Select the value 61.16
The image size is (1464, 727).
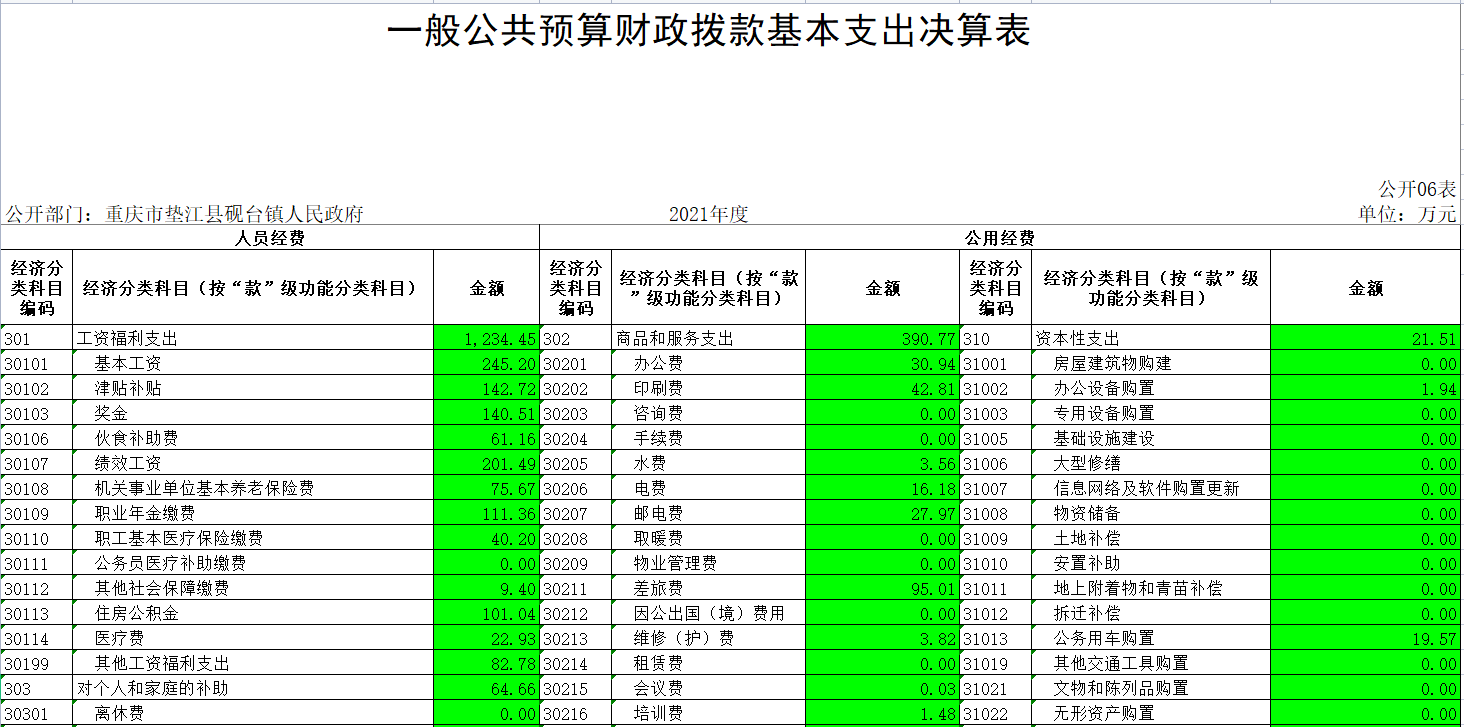point(487,438)
